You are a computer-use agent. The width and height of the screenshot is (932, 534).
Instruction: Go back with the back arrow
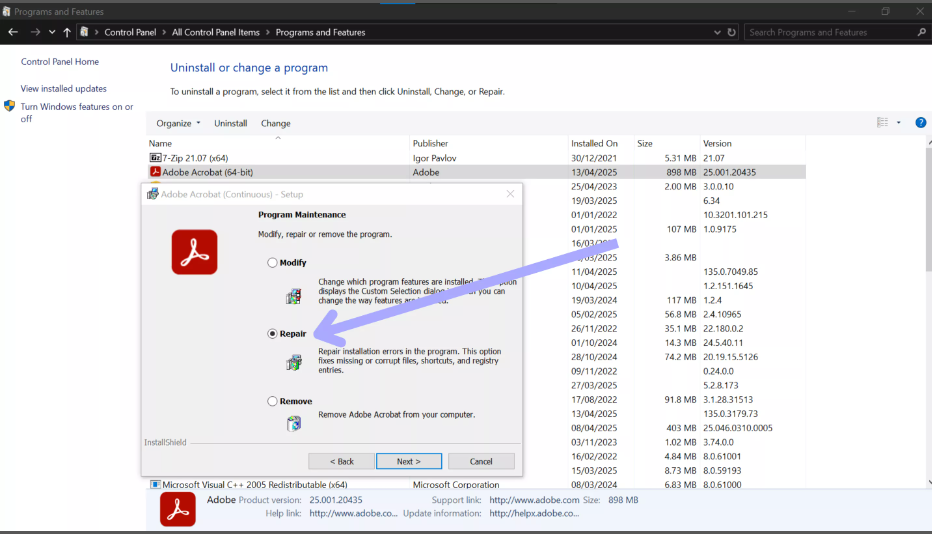coord(13,32)
